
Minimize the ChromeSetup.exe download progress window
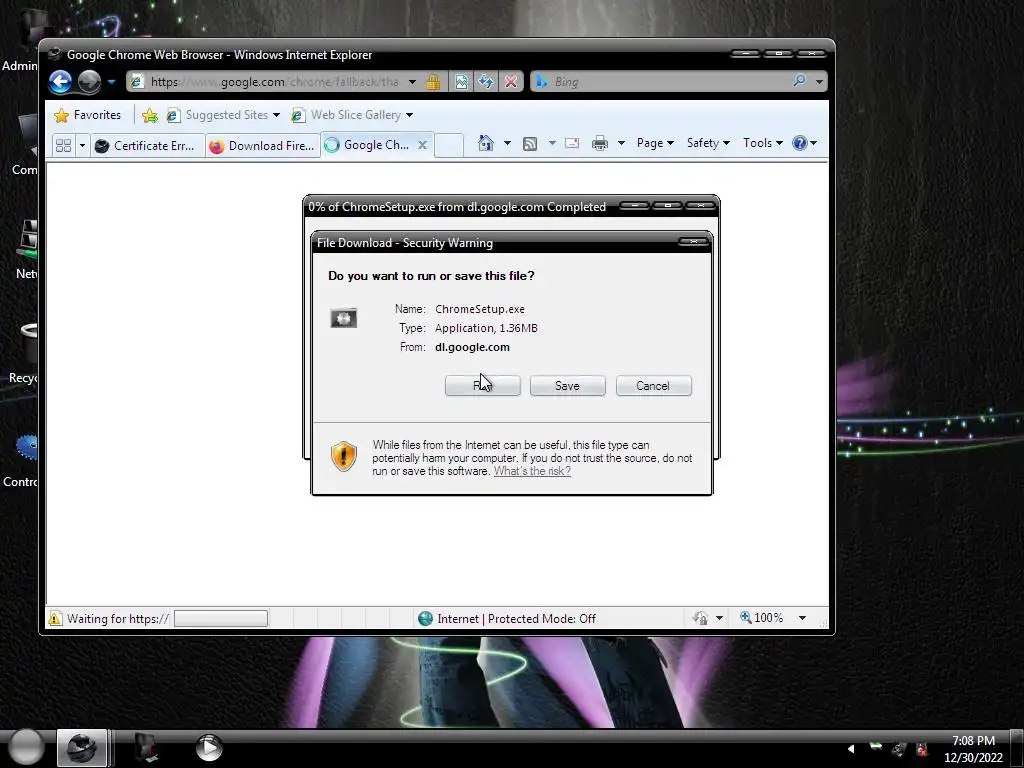633,206
